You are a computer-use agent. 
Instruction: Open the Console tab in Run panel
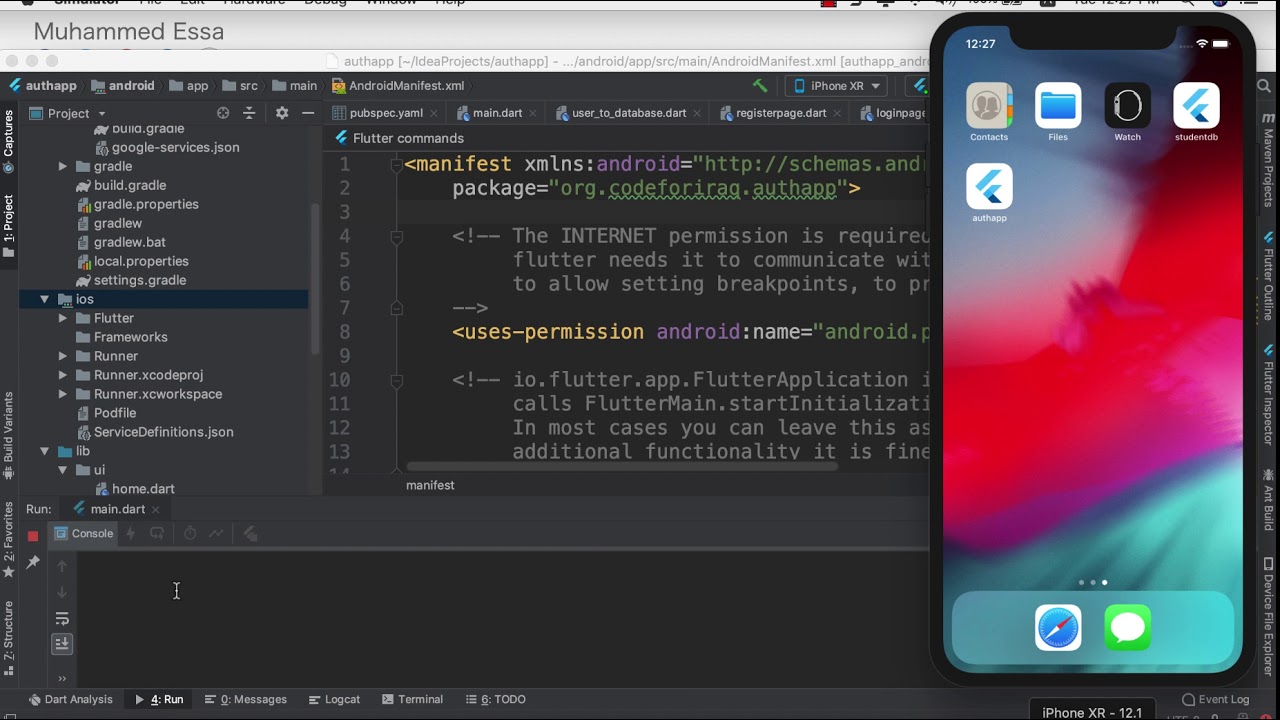(84, 534)
